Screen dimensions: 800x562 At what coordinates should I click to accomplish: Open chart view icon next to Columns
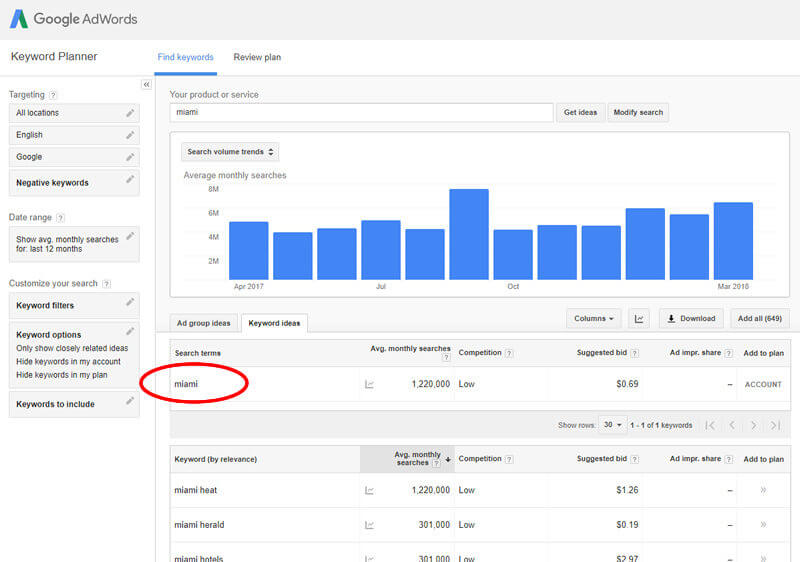(639, 318)
